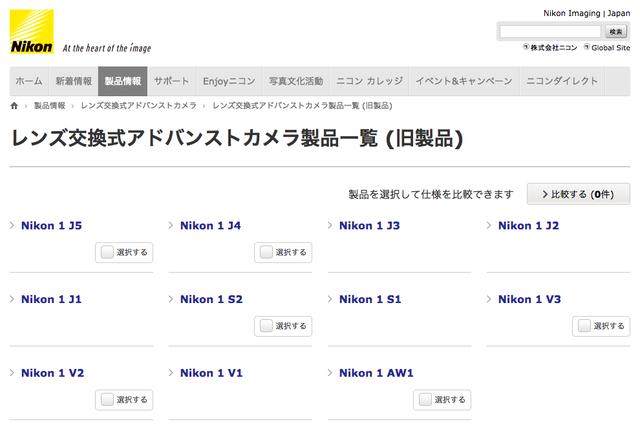
Task: Click the arrow icon beside Nikon 1 S2
Action: point(171,299)
